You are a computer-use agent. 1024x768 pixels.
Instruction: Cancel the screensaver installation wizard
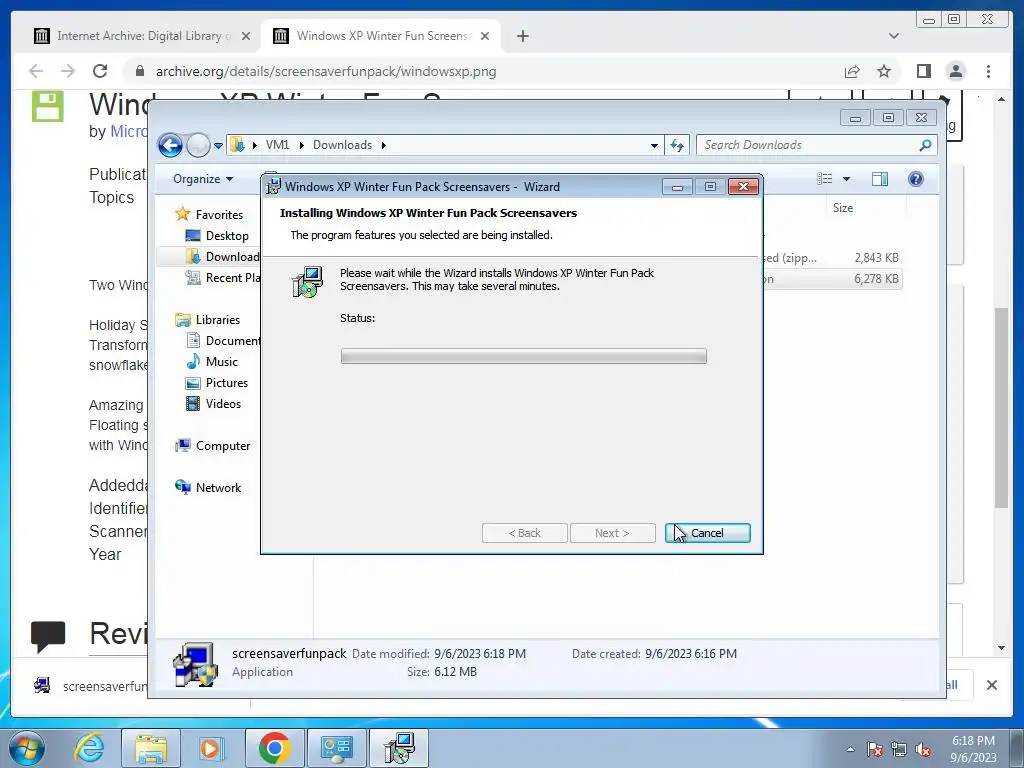(x=707, y=533)
